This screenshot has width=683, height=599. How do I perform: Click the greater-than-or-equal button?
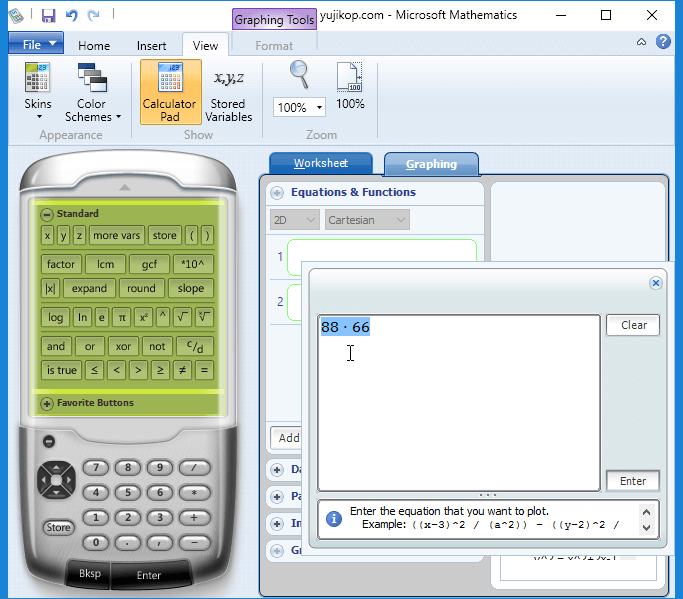(160, 371)
